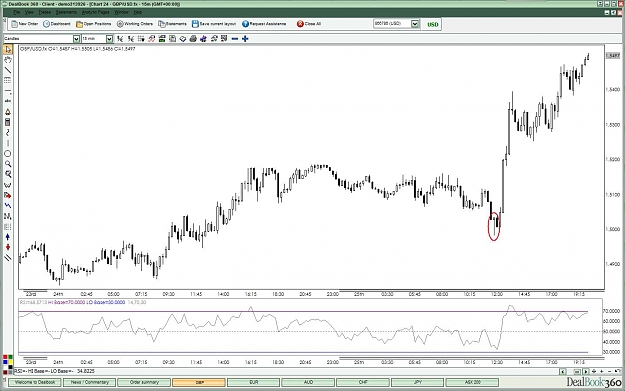The width and height of the screenshot is (625, 391).
Task: Open the Trades menu
Action: point(44,12)
